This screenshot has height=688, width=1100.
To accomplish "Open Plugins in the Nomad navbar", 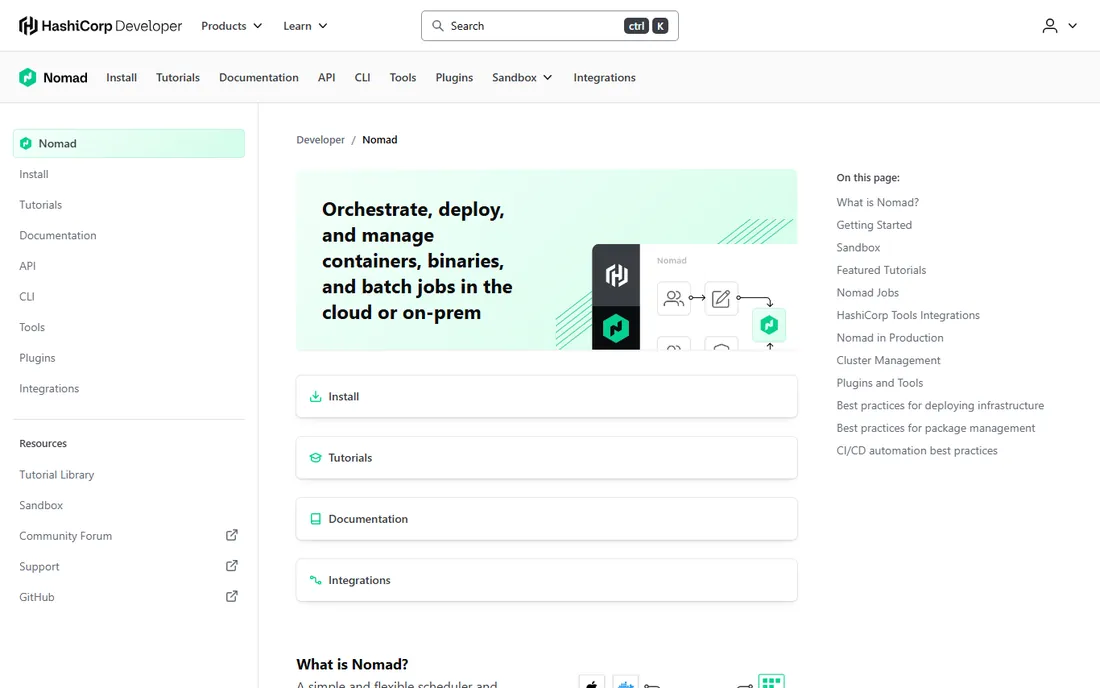I will (x=454, y=77).
